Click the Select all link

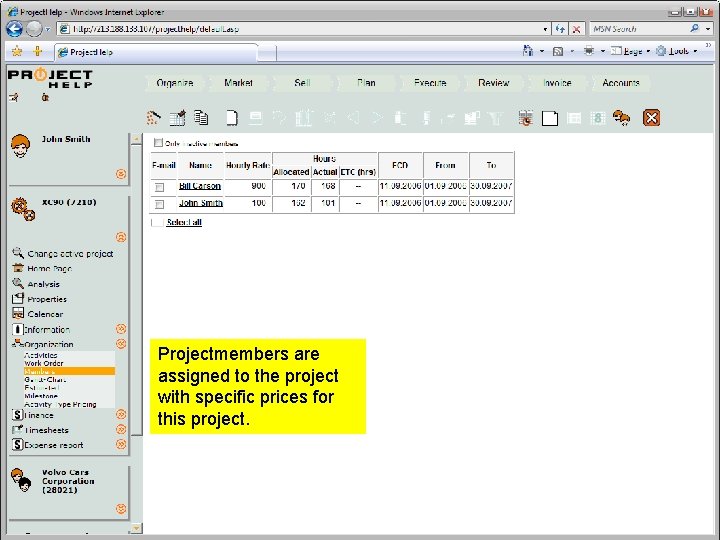click(x=184, y=222)
